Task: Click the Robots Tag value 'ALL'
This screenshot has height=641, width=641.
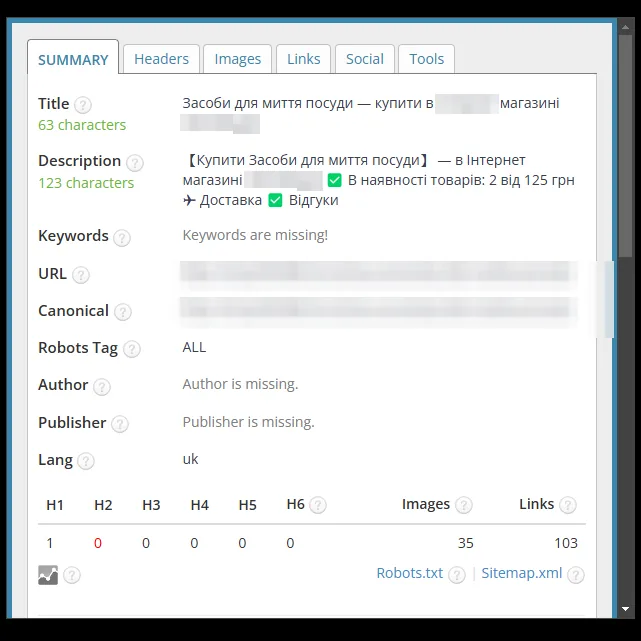Action: pyautogui.click(x=194, y=347)
